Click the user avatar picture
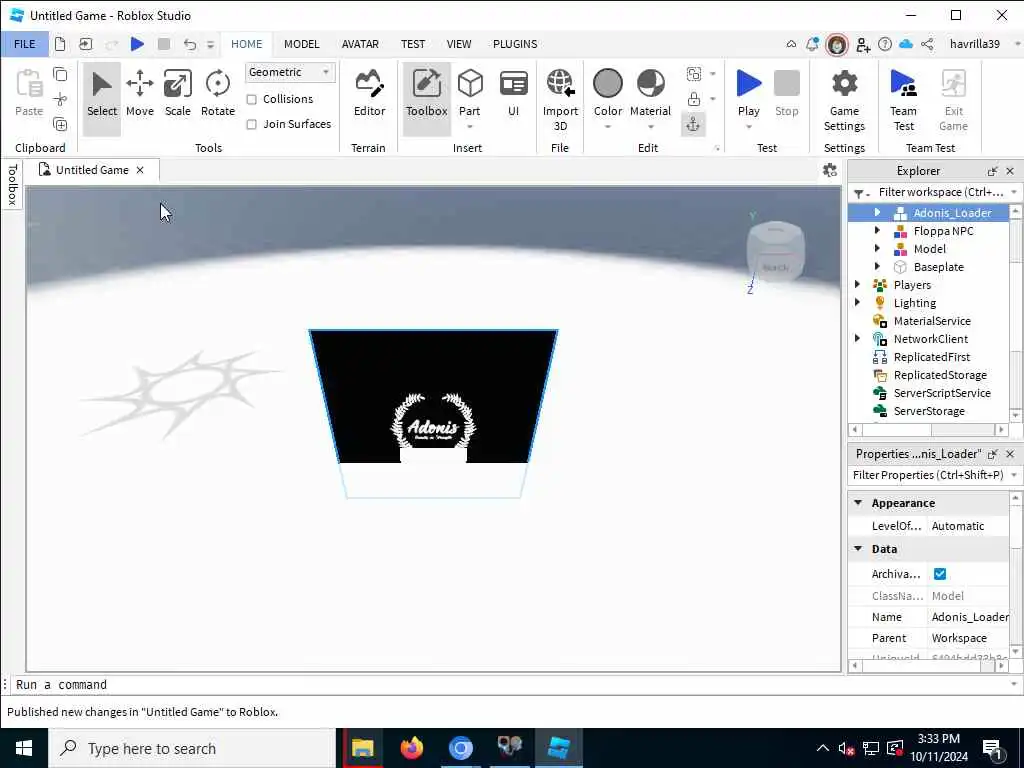Viewport: 1024px width, 768px height. click(x=837, y=44)
